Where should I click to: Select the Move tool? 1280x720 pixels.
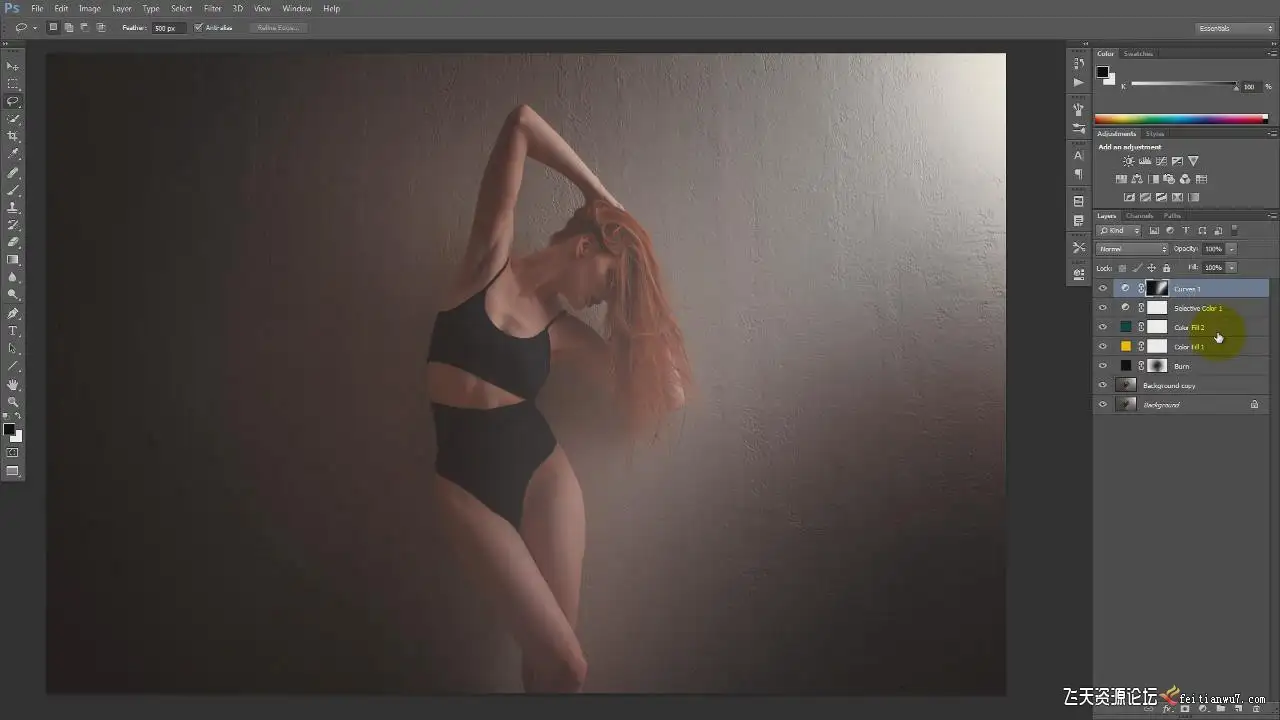(13, 66)
